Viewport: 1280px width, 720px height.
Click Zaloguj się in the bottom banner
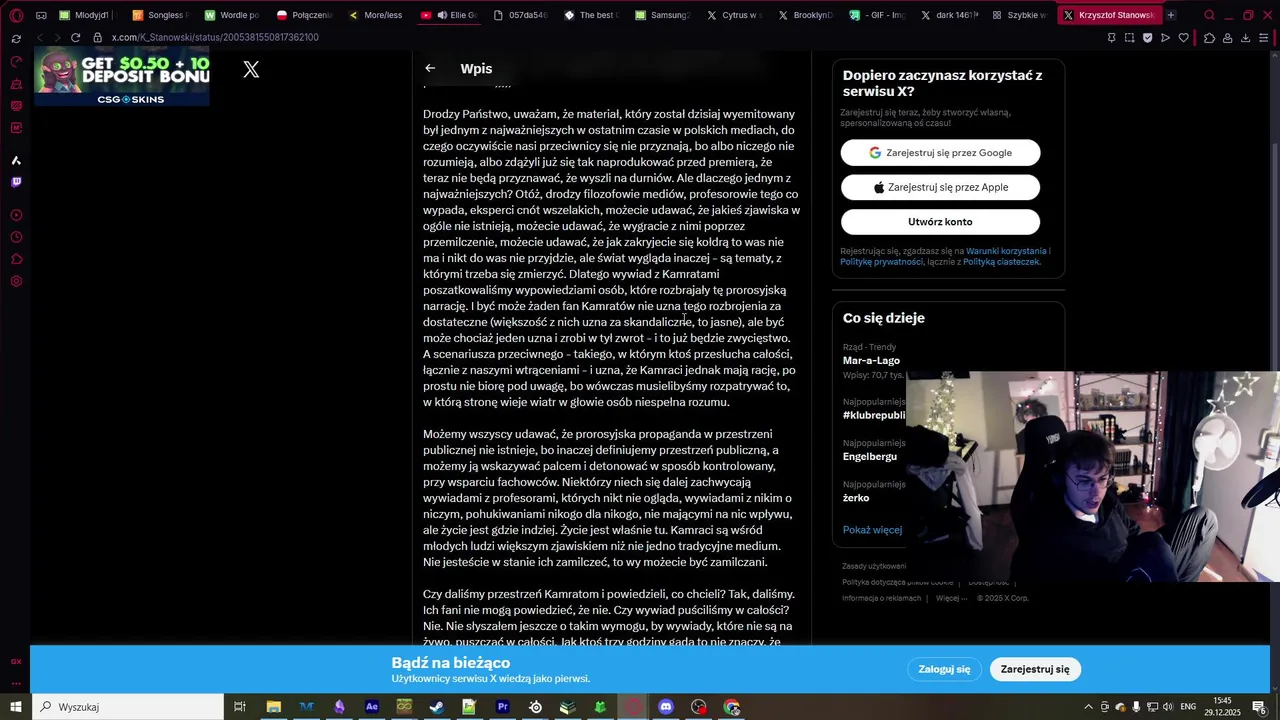(x=944, y=669)
